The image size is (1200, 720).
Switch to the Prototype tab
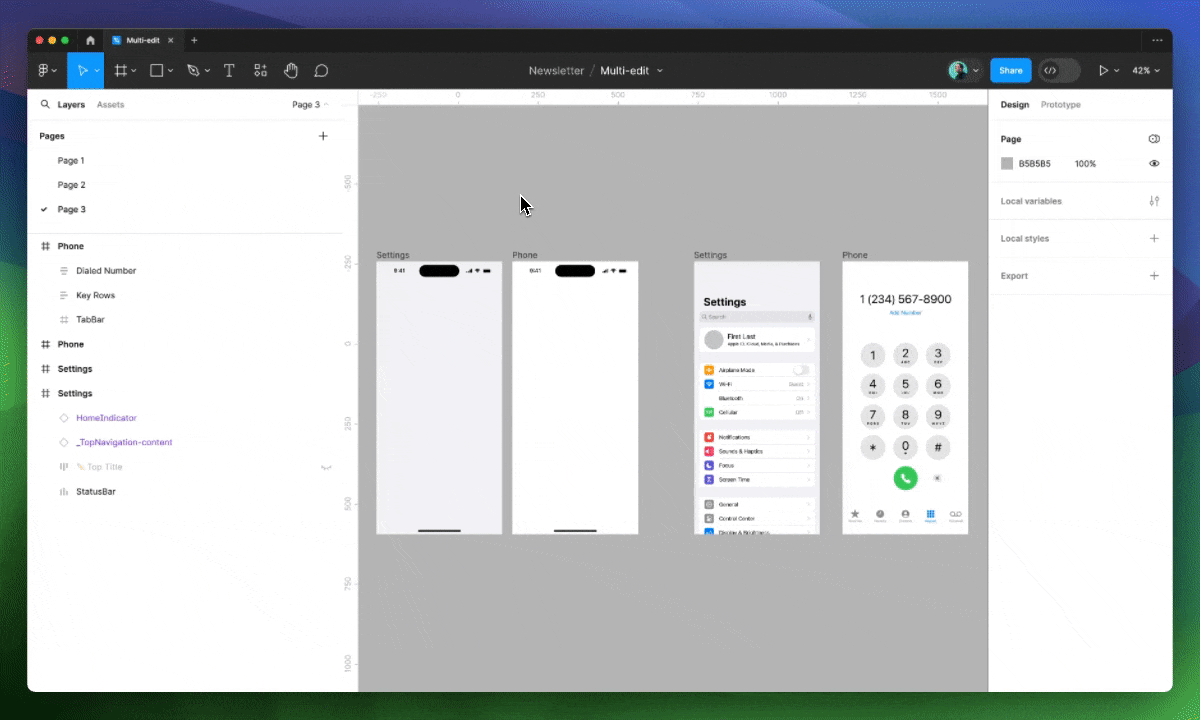point(1060,104)
